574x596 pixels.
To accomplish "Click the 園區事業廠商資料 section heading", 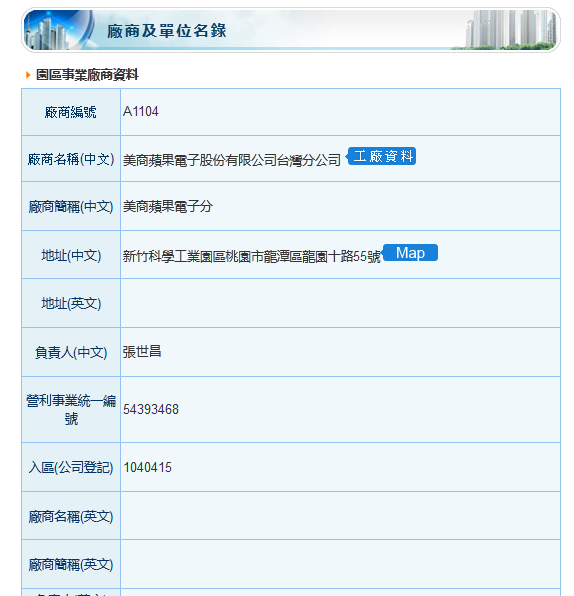I will pos(87,74).
